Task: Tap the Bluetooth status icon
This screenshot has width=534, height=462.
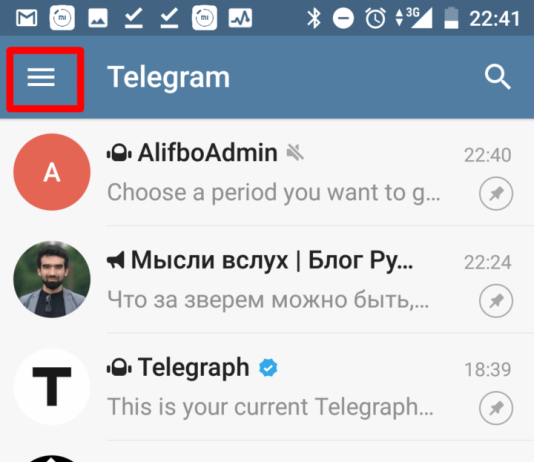Action: [314, 18]
